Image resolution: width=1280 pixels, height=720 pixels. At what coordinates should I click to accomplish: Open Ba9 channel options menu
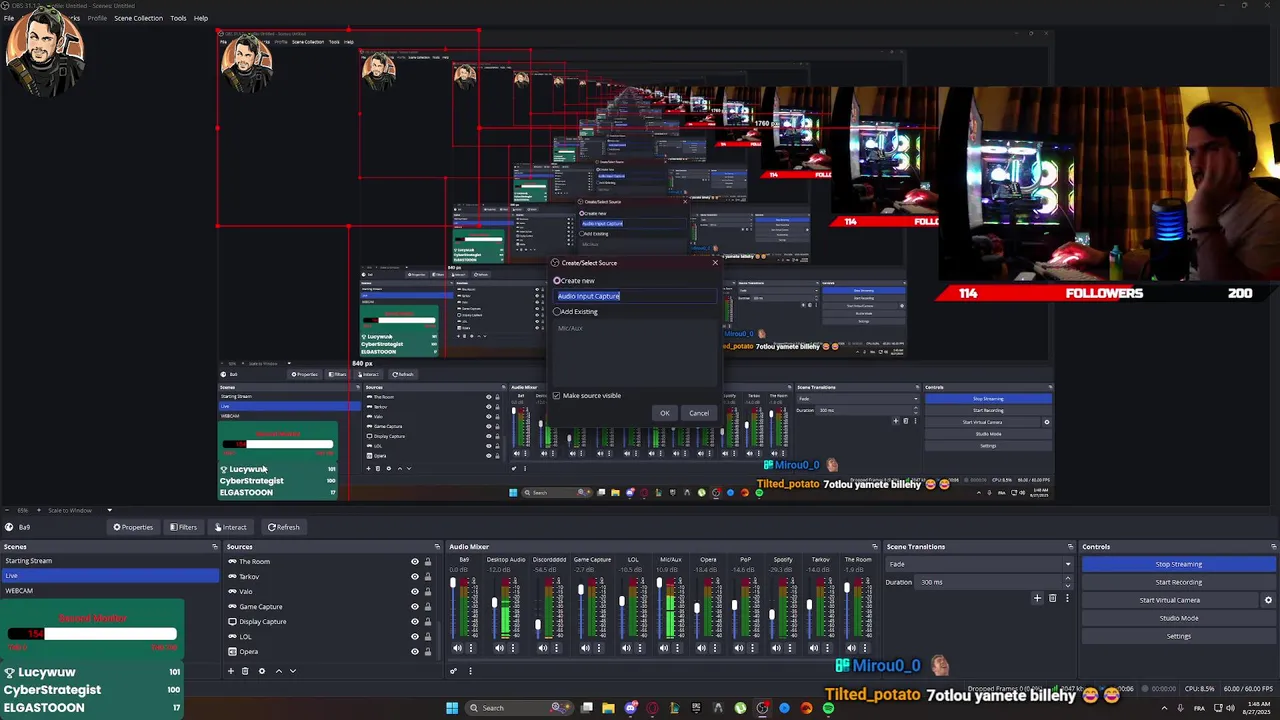tap(471, 648)
